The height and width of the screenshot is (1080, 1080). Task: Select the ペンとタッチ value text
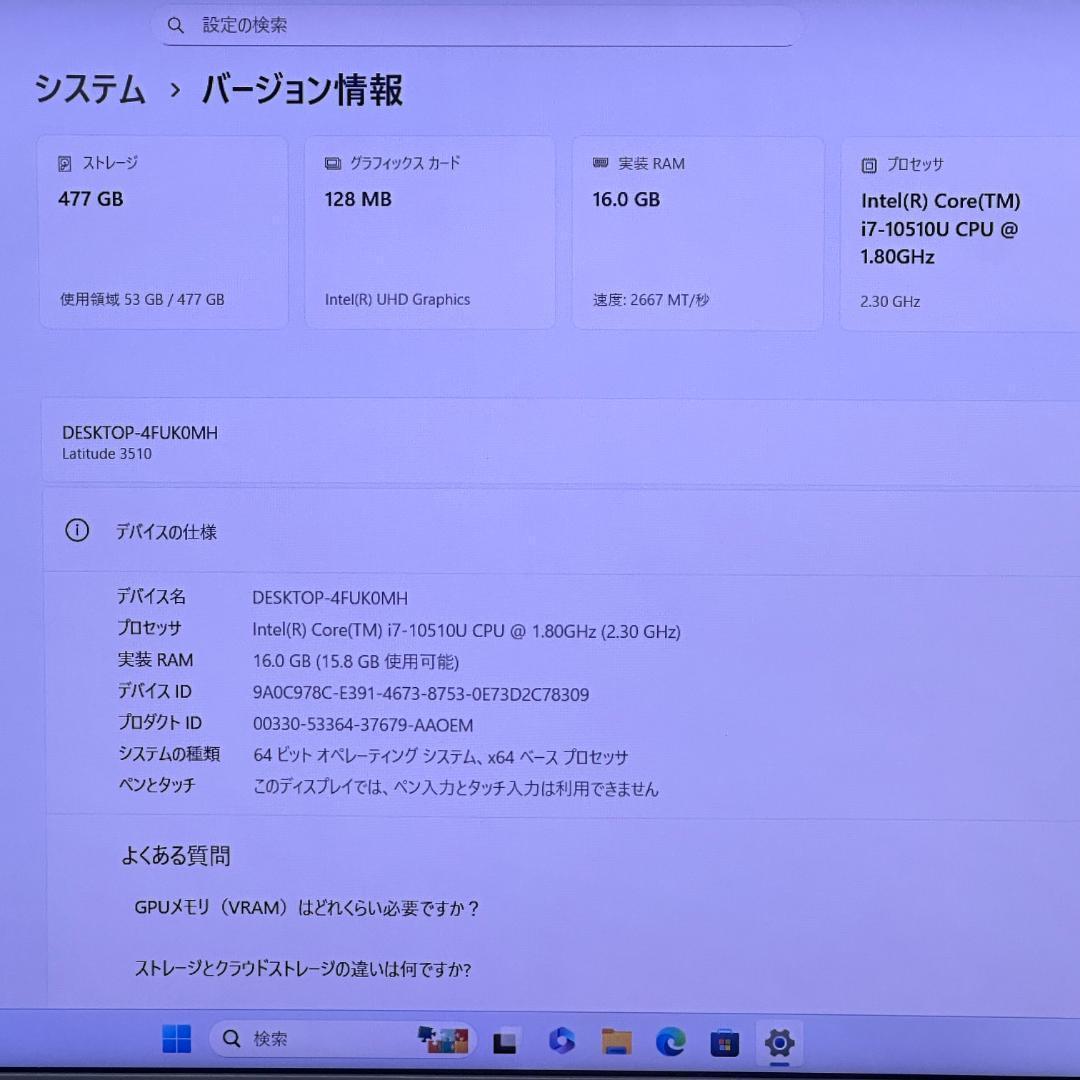456,788
